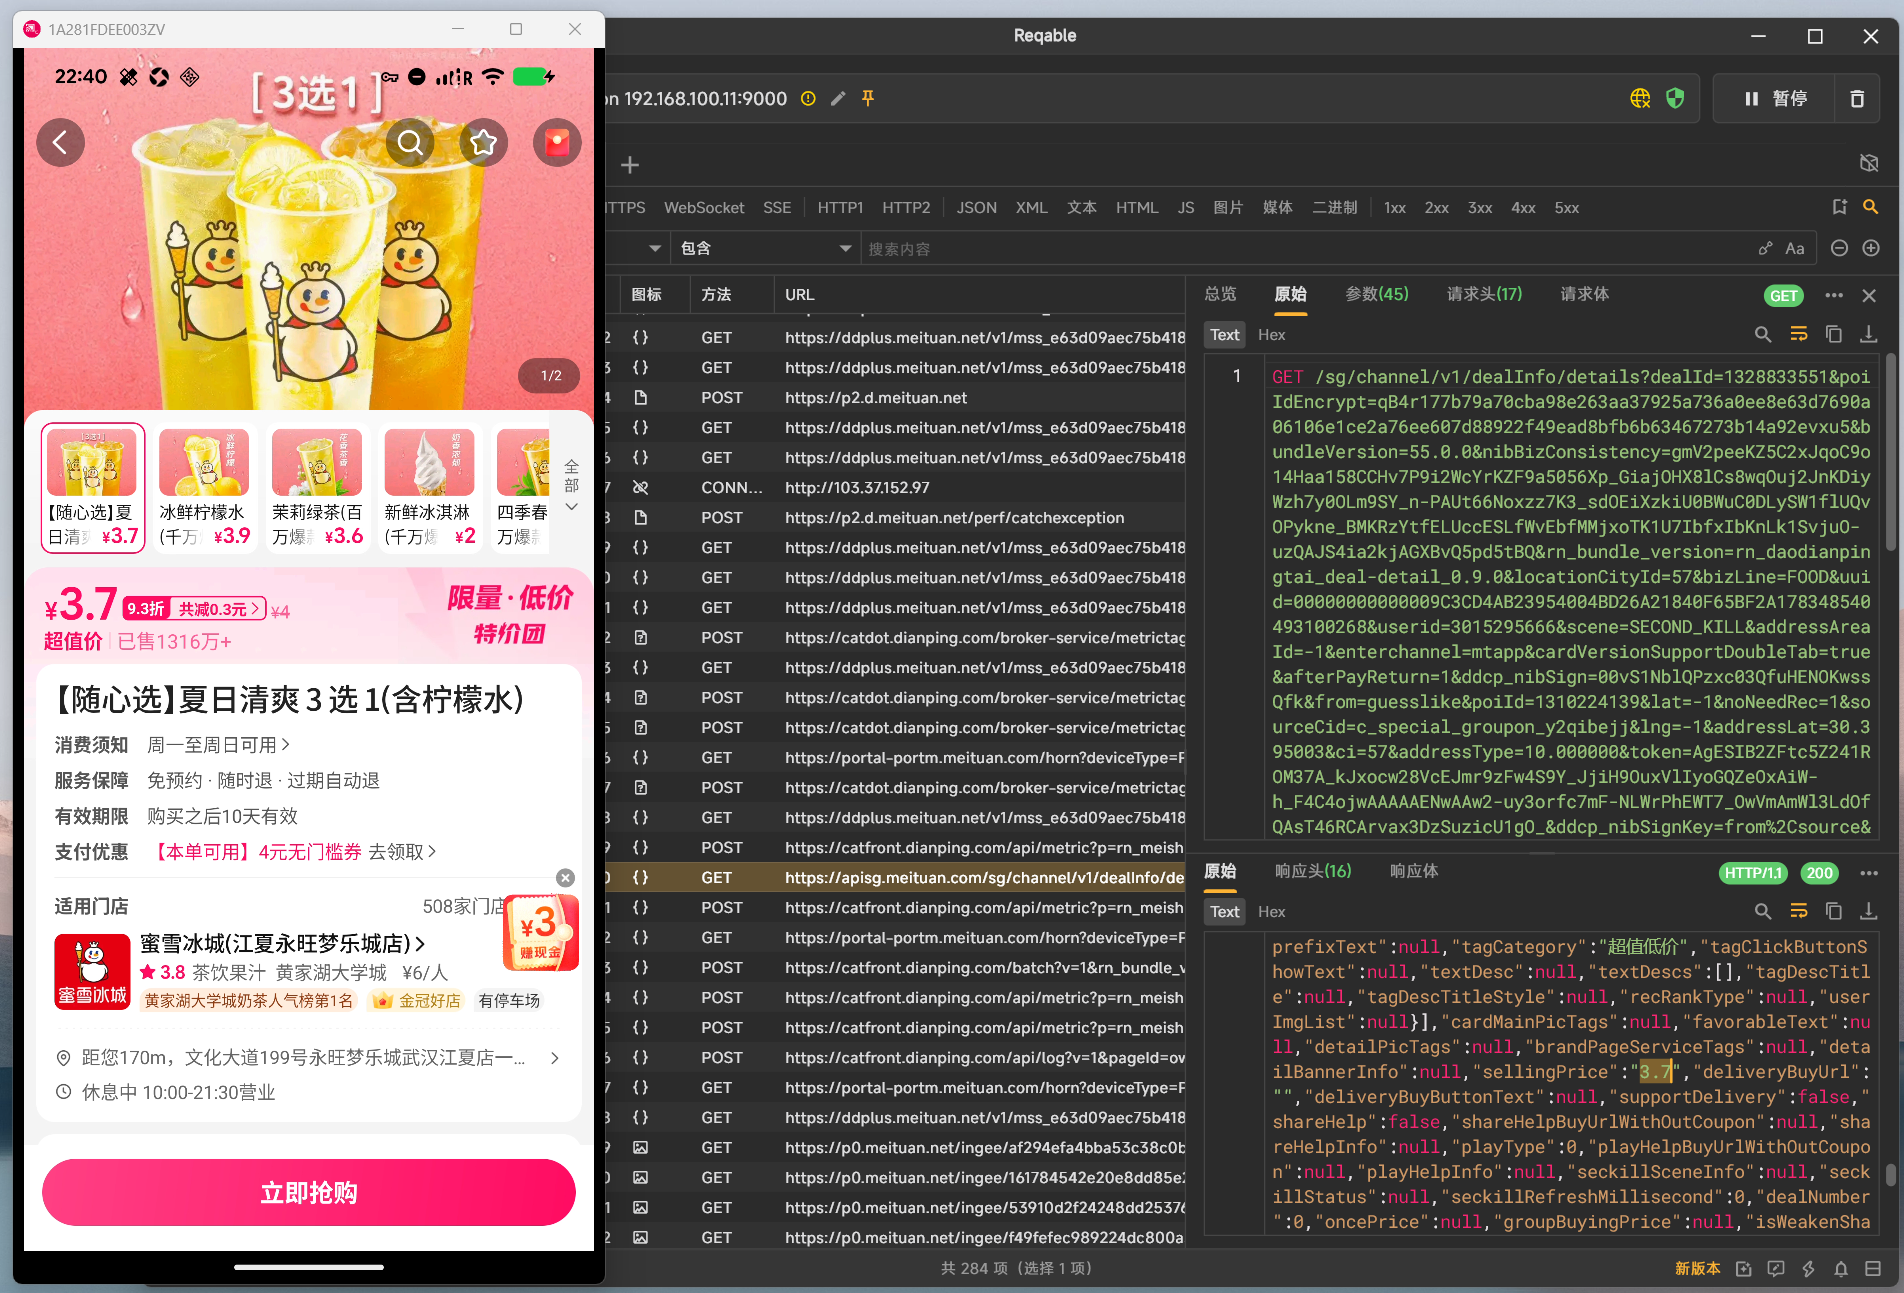Download response content icon

click(1868, 912)
